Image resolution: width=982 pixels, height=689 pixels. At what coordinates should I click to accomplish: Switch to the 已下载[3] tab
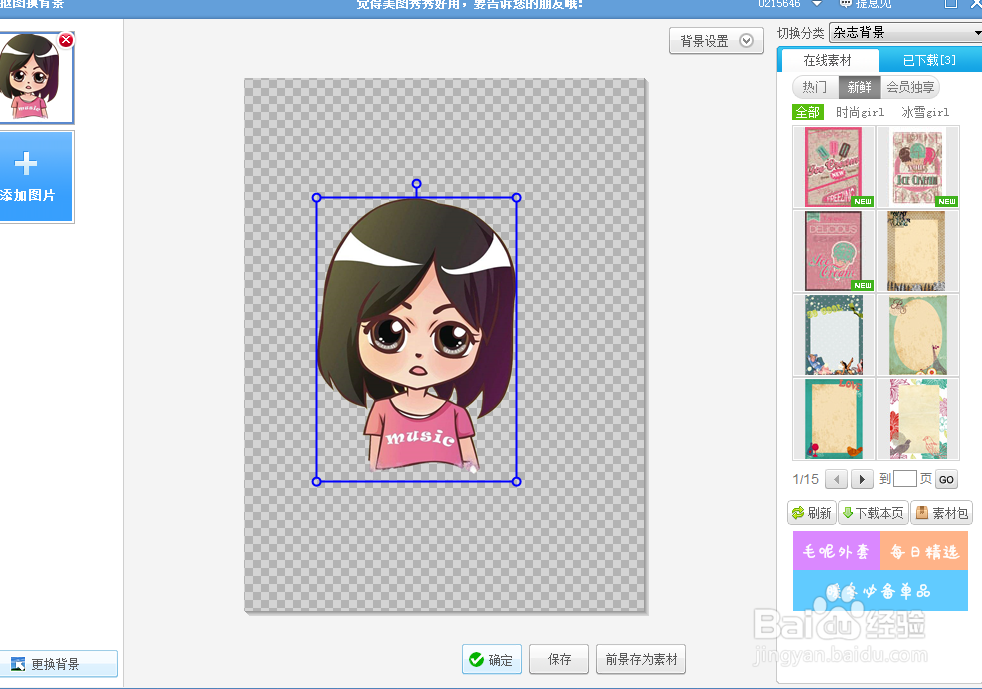[929, 60]
